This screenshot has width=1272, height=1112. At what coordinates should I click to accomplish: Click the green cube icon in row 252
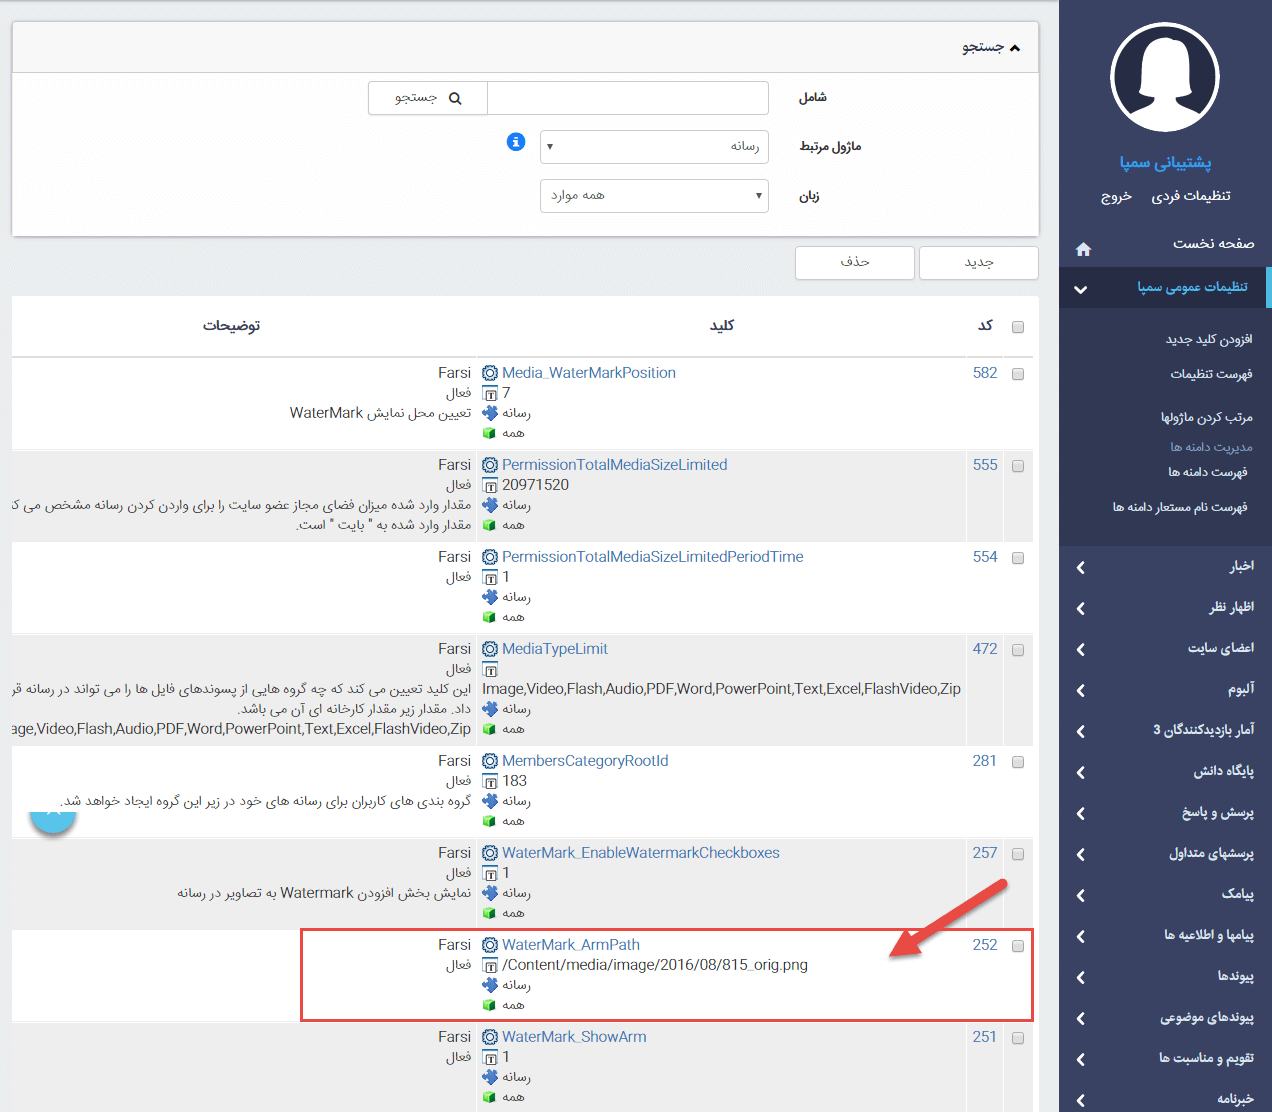[x=490, y=1005]
